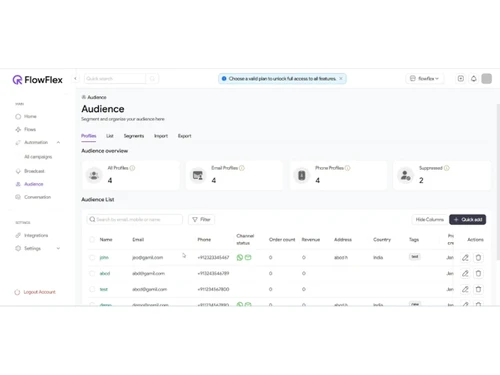Click email channel icon in john row
Viewport: 500px width, 375px height.
click(248, 257)
